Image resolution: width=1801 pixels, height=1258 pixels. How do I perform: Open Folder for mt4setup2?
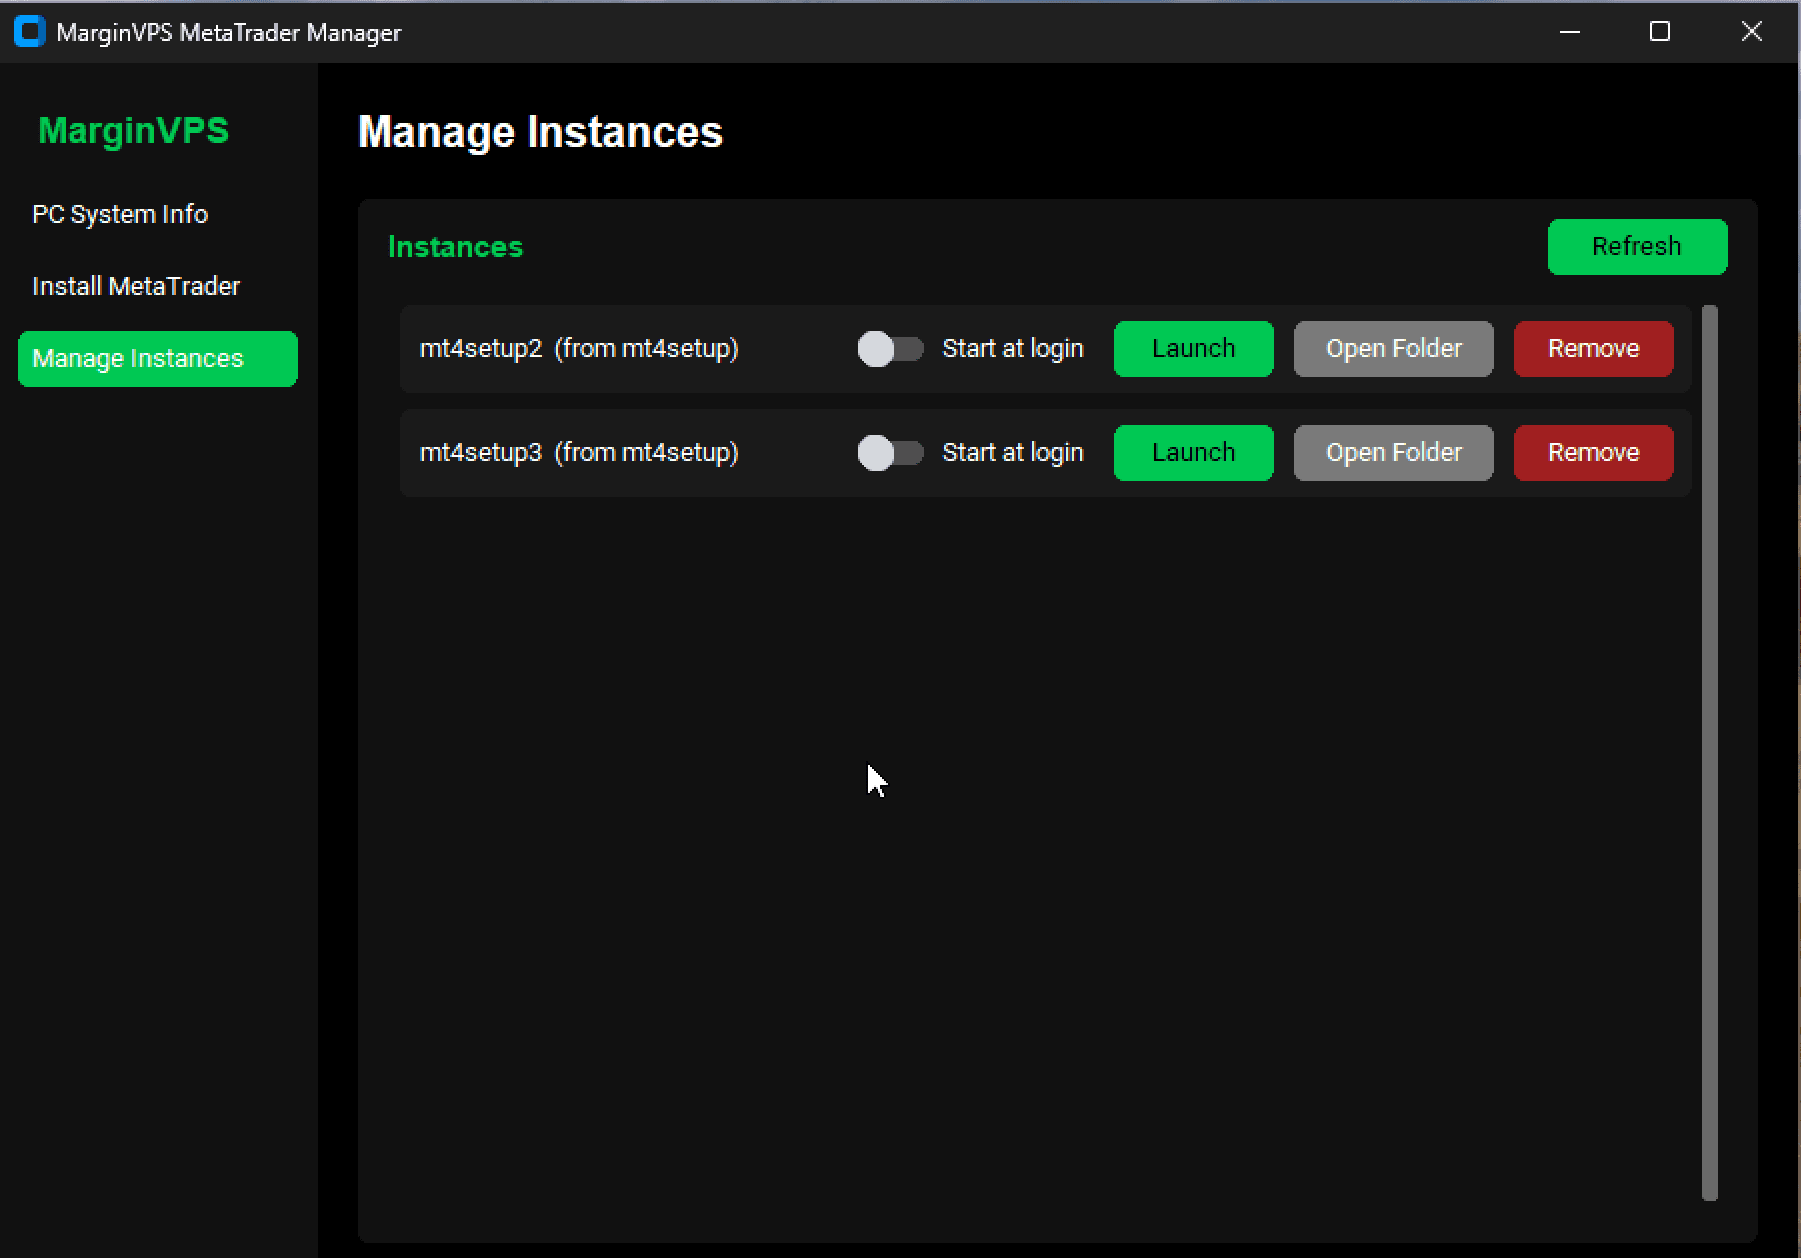pyautogui.click(x=1393, y=349)
